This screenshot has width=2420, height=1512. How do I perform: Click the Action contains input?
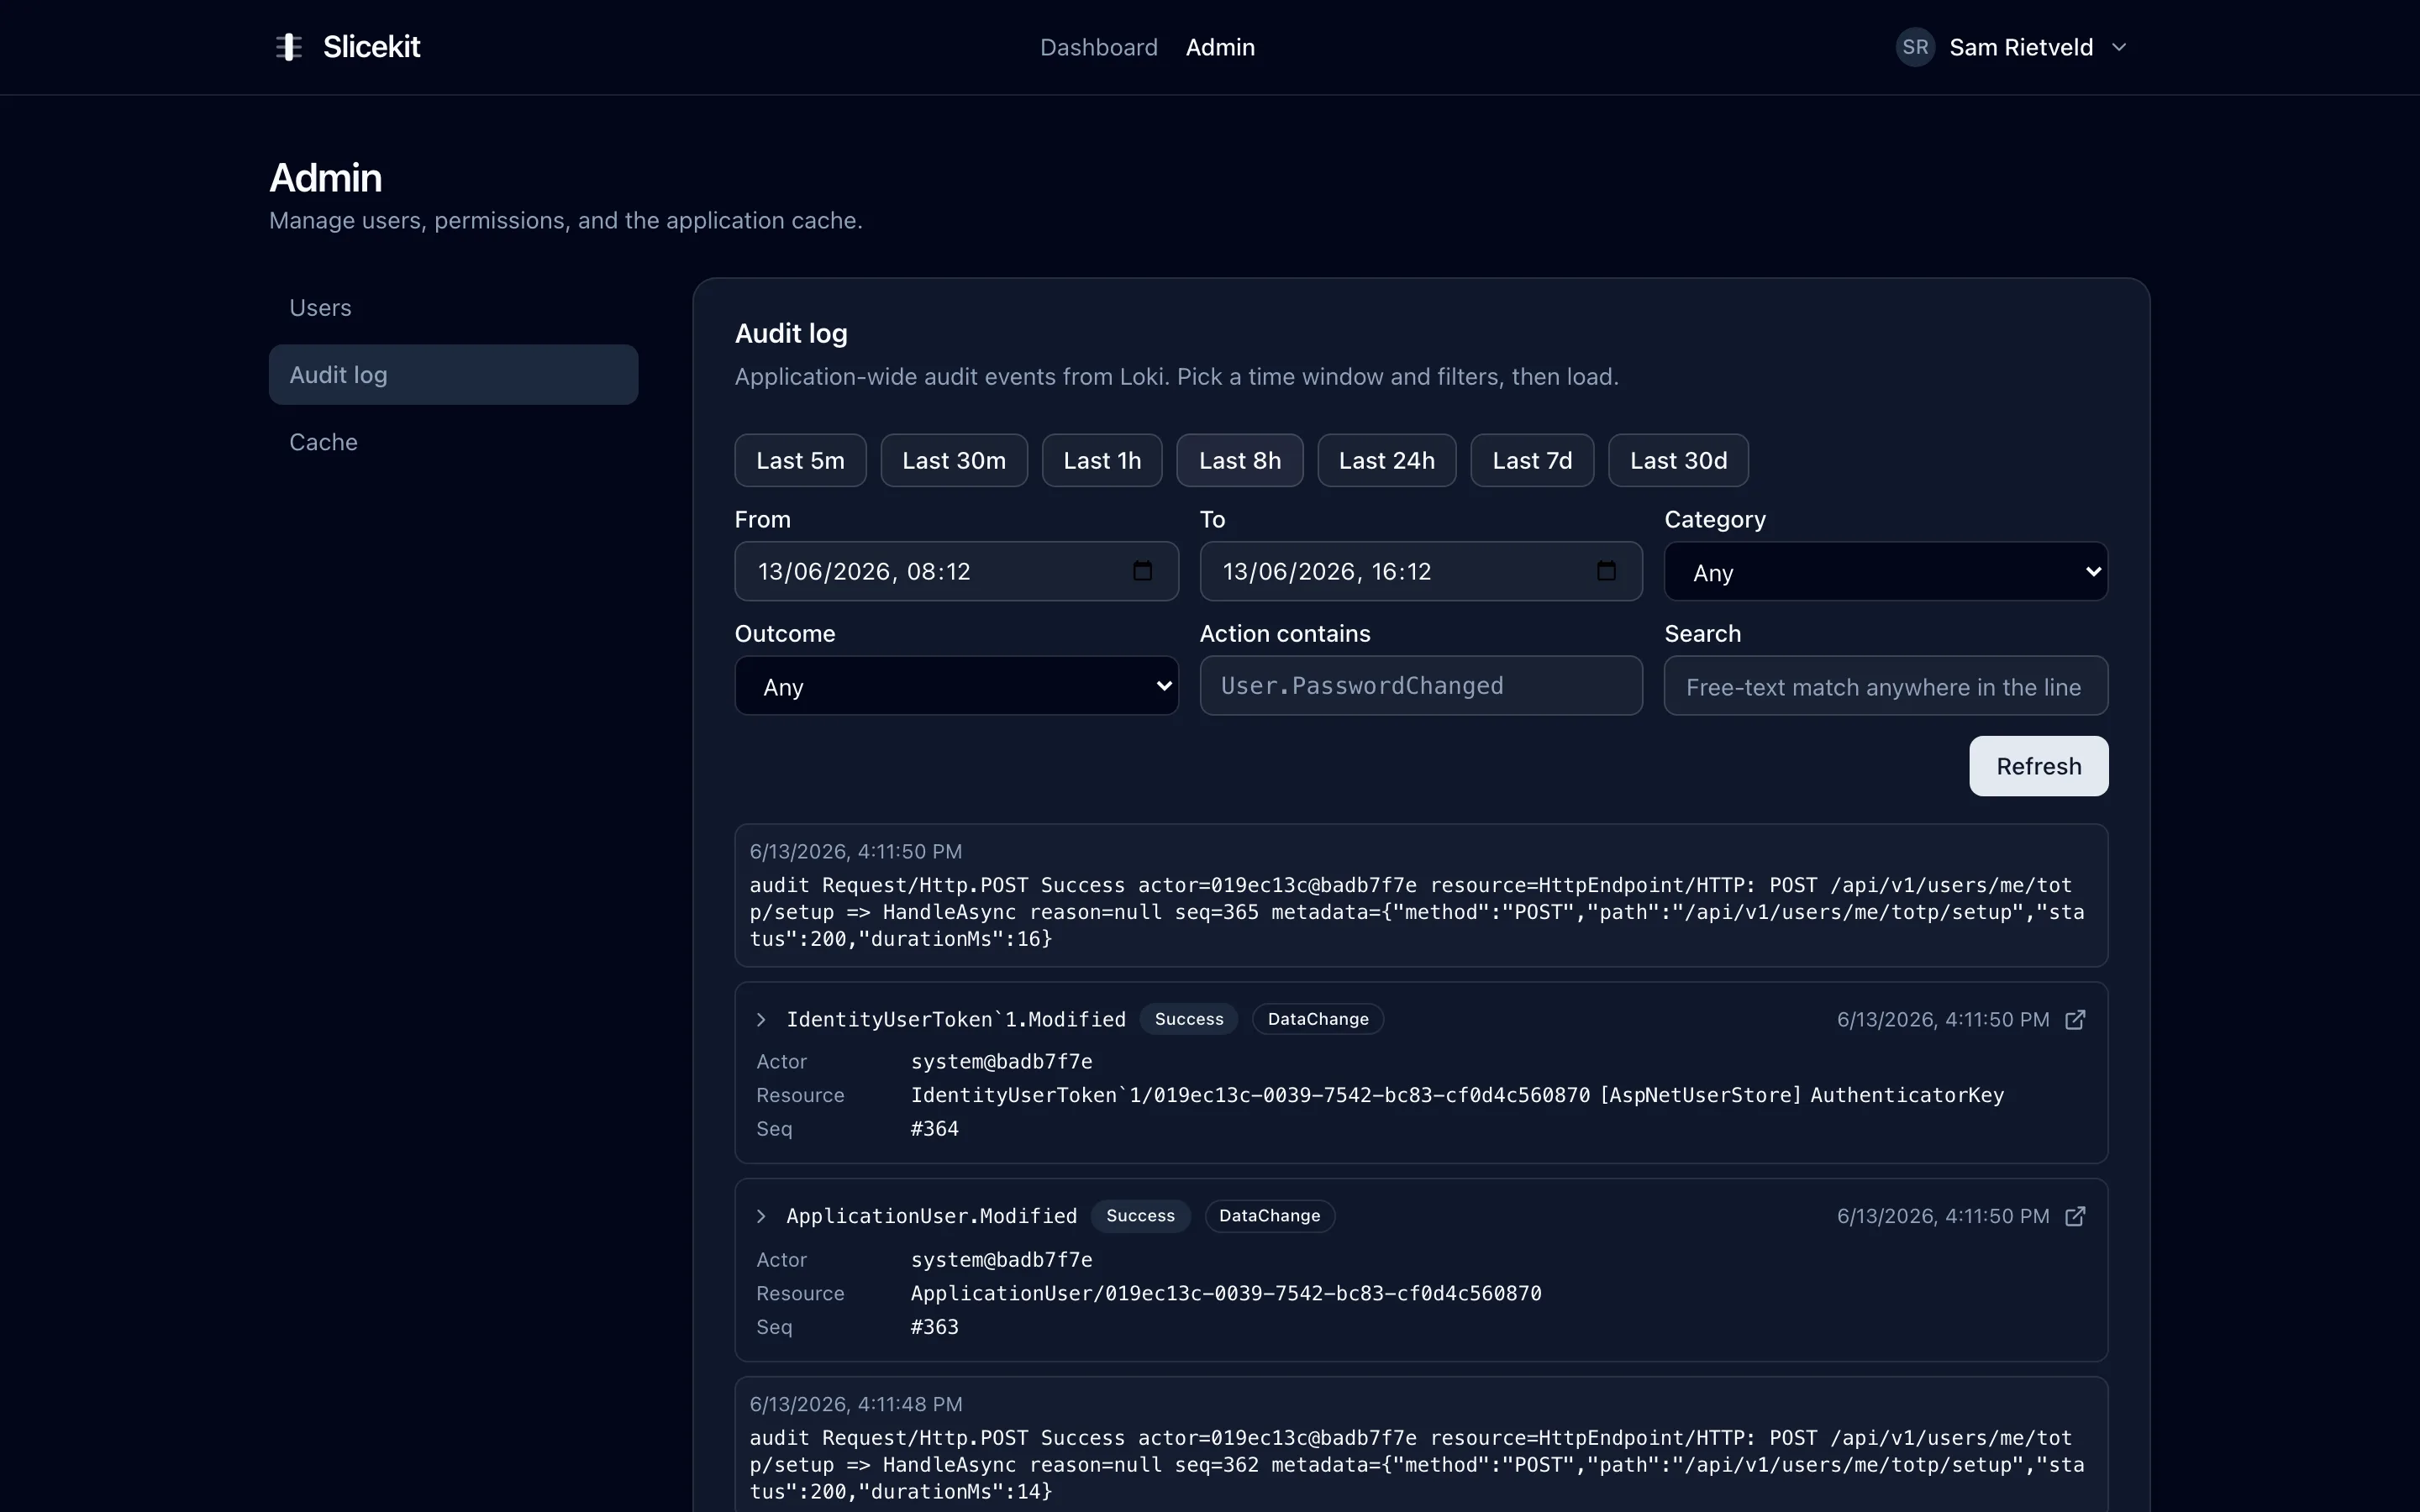click(1421, 686)
